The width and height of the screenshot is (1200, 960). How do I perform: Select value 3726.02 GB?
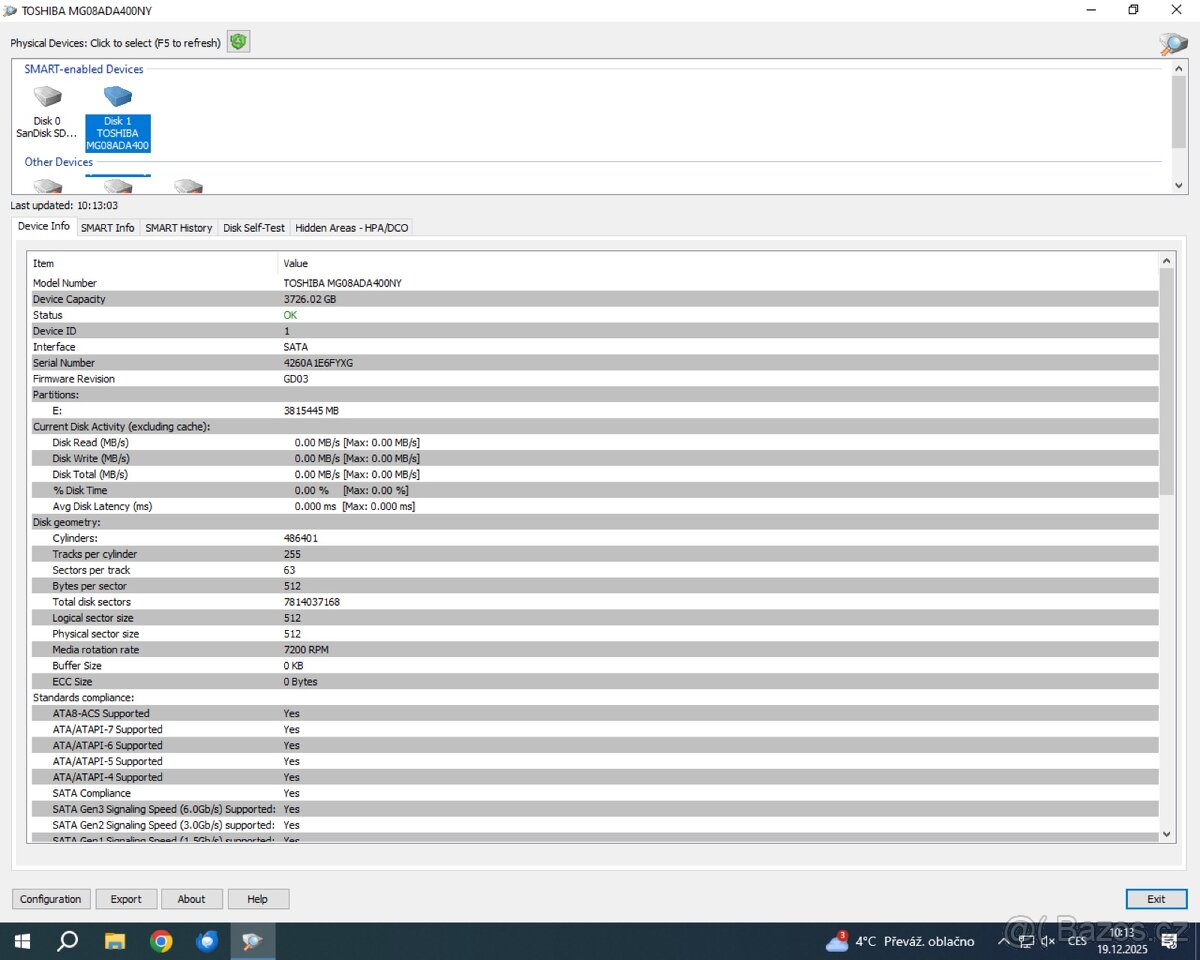point(310,299)
